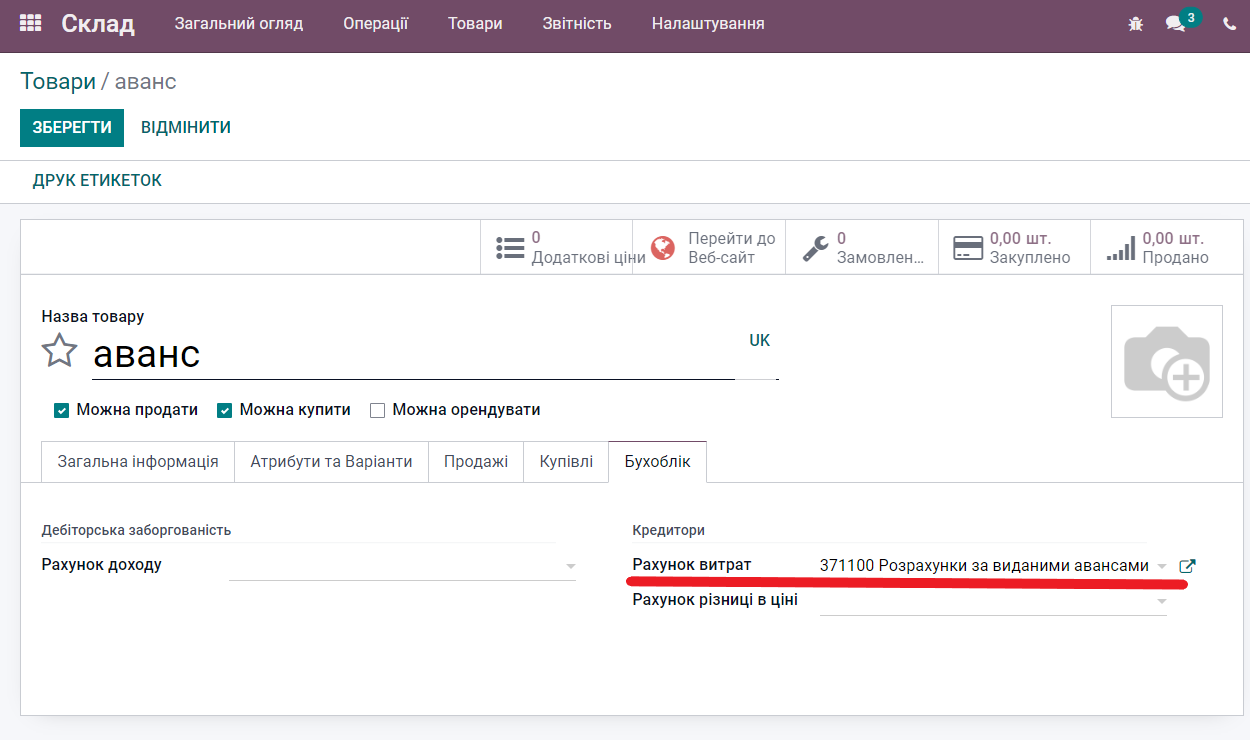Open the Рахунок витрат account dropdown
The image size is (1250, 740).
(x=1160, y=566)
